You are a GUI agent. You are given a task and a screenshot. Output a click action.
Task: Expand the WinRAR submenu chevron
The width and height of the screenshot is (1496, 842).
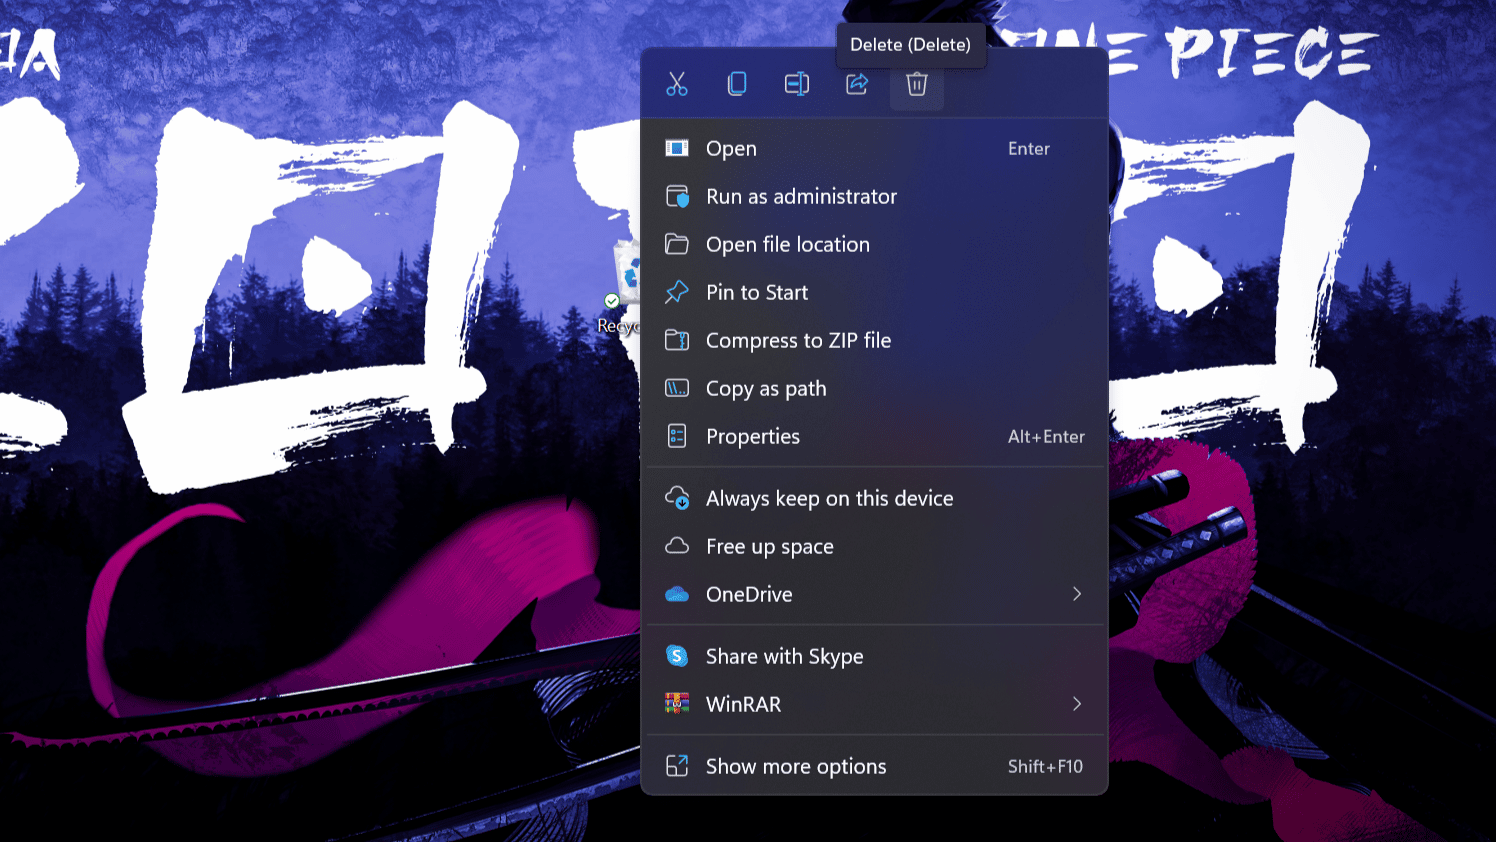[1077, 704]
